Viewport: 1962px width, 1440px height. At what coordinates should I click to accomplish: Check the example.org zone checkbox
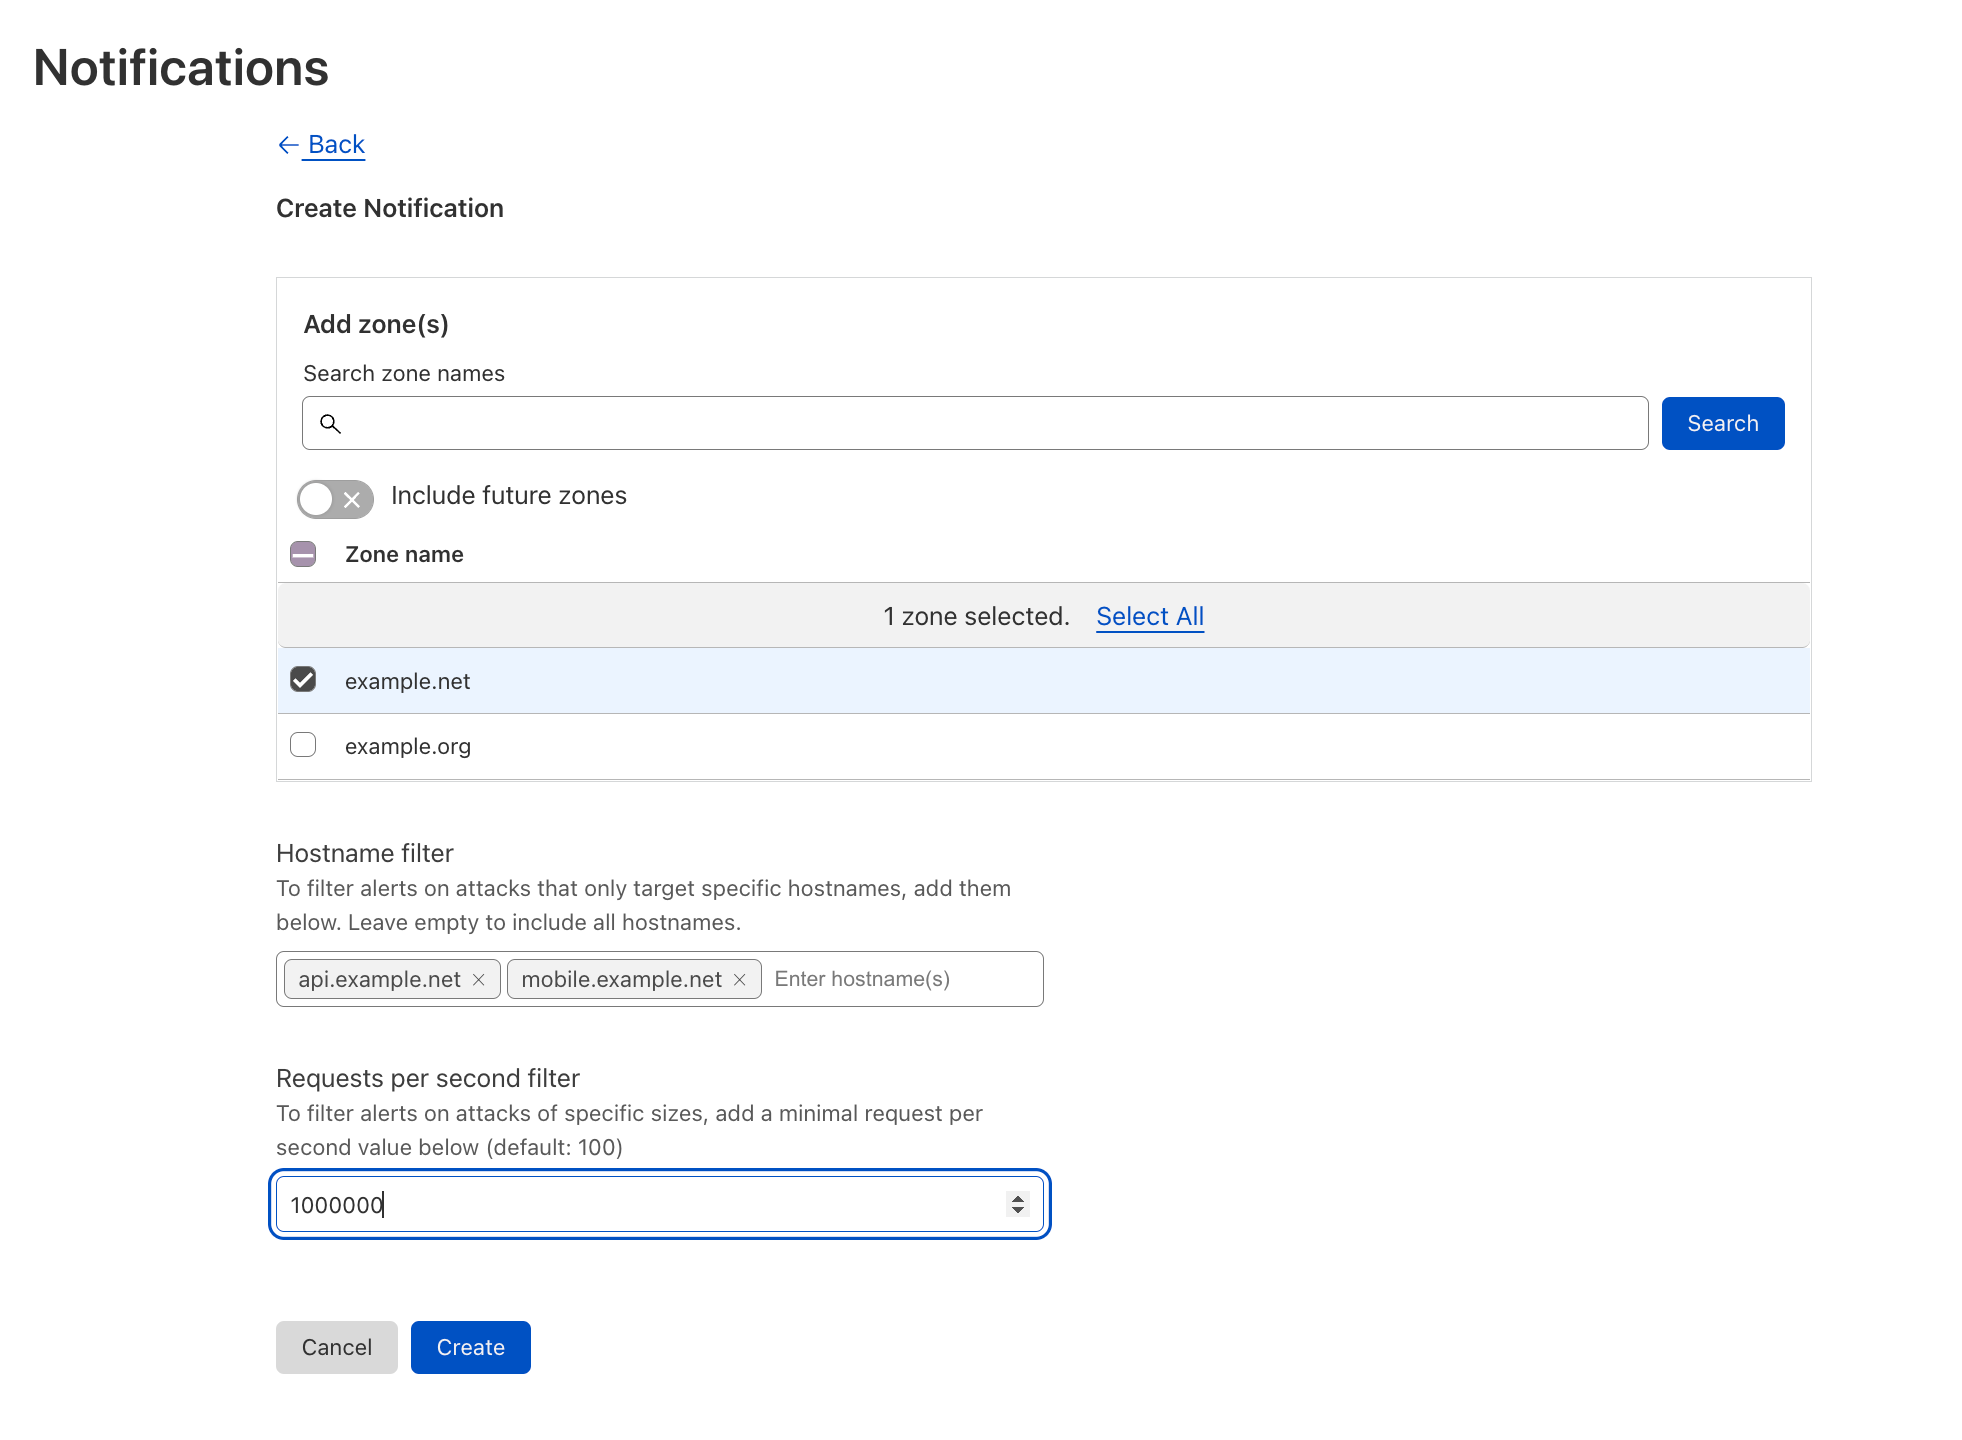point(303,745)
